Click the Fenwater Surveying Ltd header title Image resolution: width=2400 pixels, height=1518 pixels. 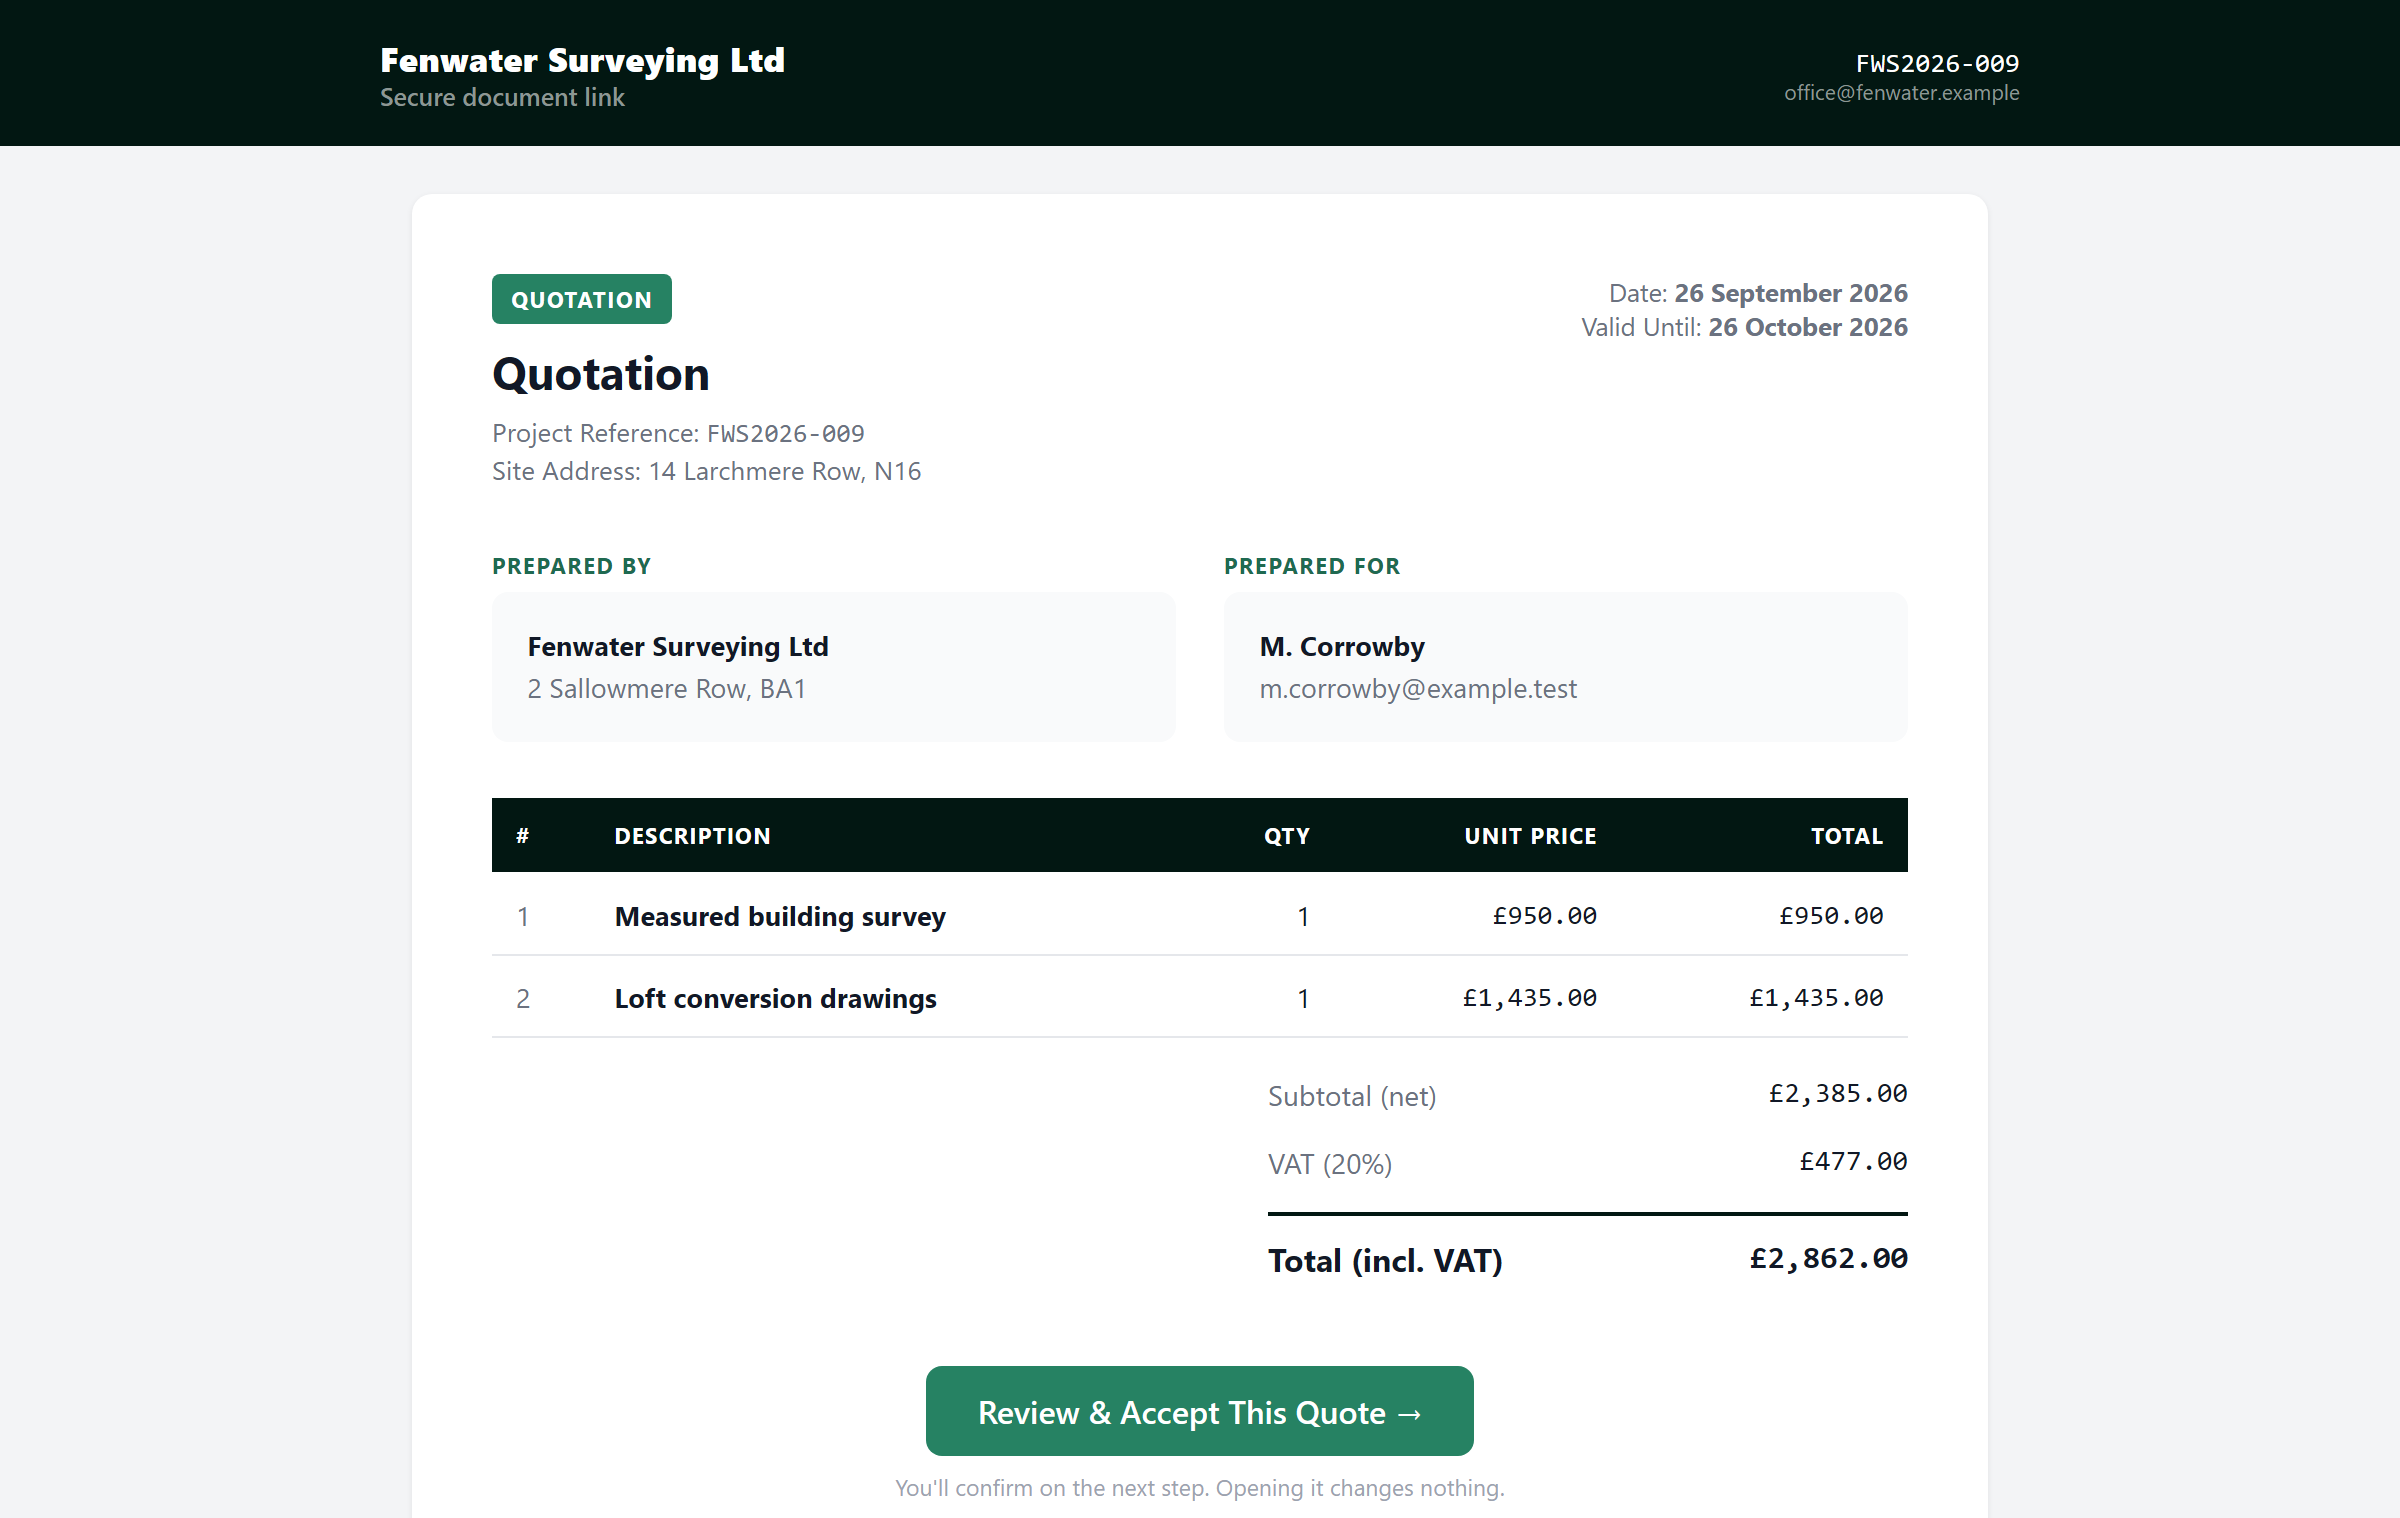click(x=582, y=60)
